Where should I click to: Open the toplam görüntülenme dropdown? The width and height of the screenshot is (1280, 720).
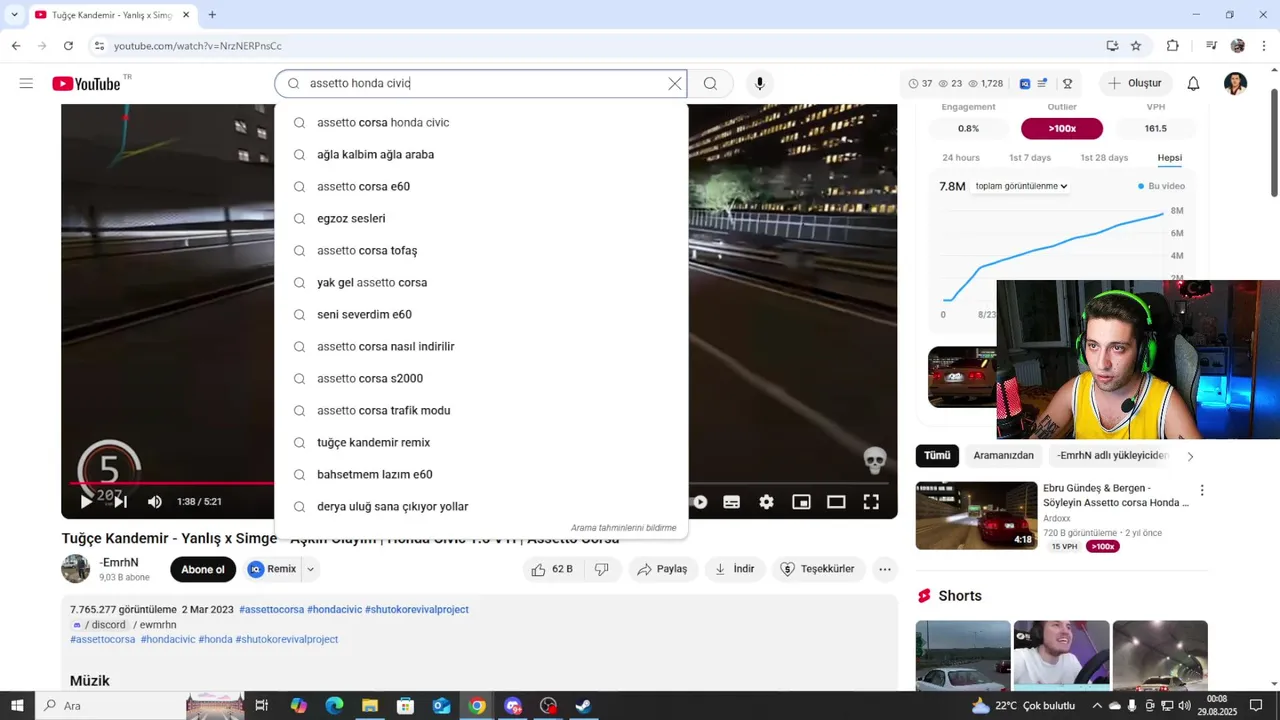point(1021,186)
